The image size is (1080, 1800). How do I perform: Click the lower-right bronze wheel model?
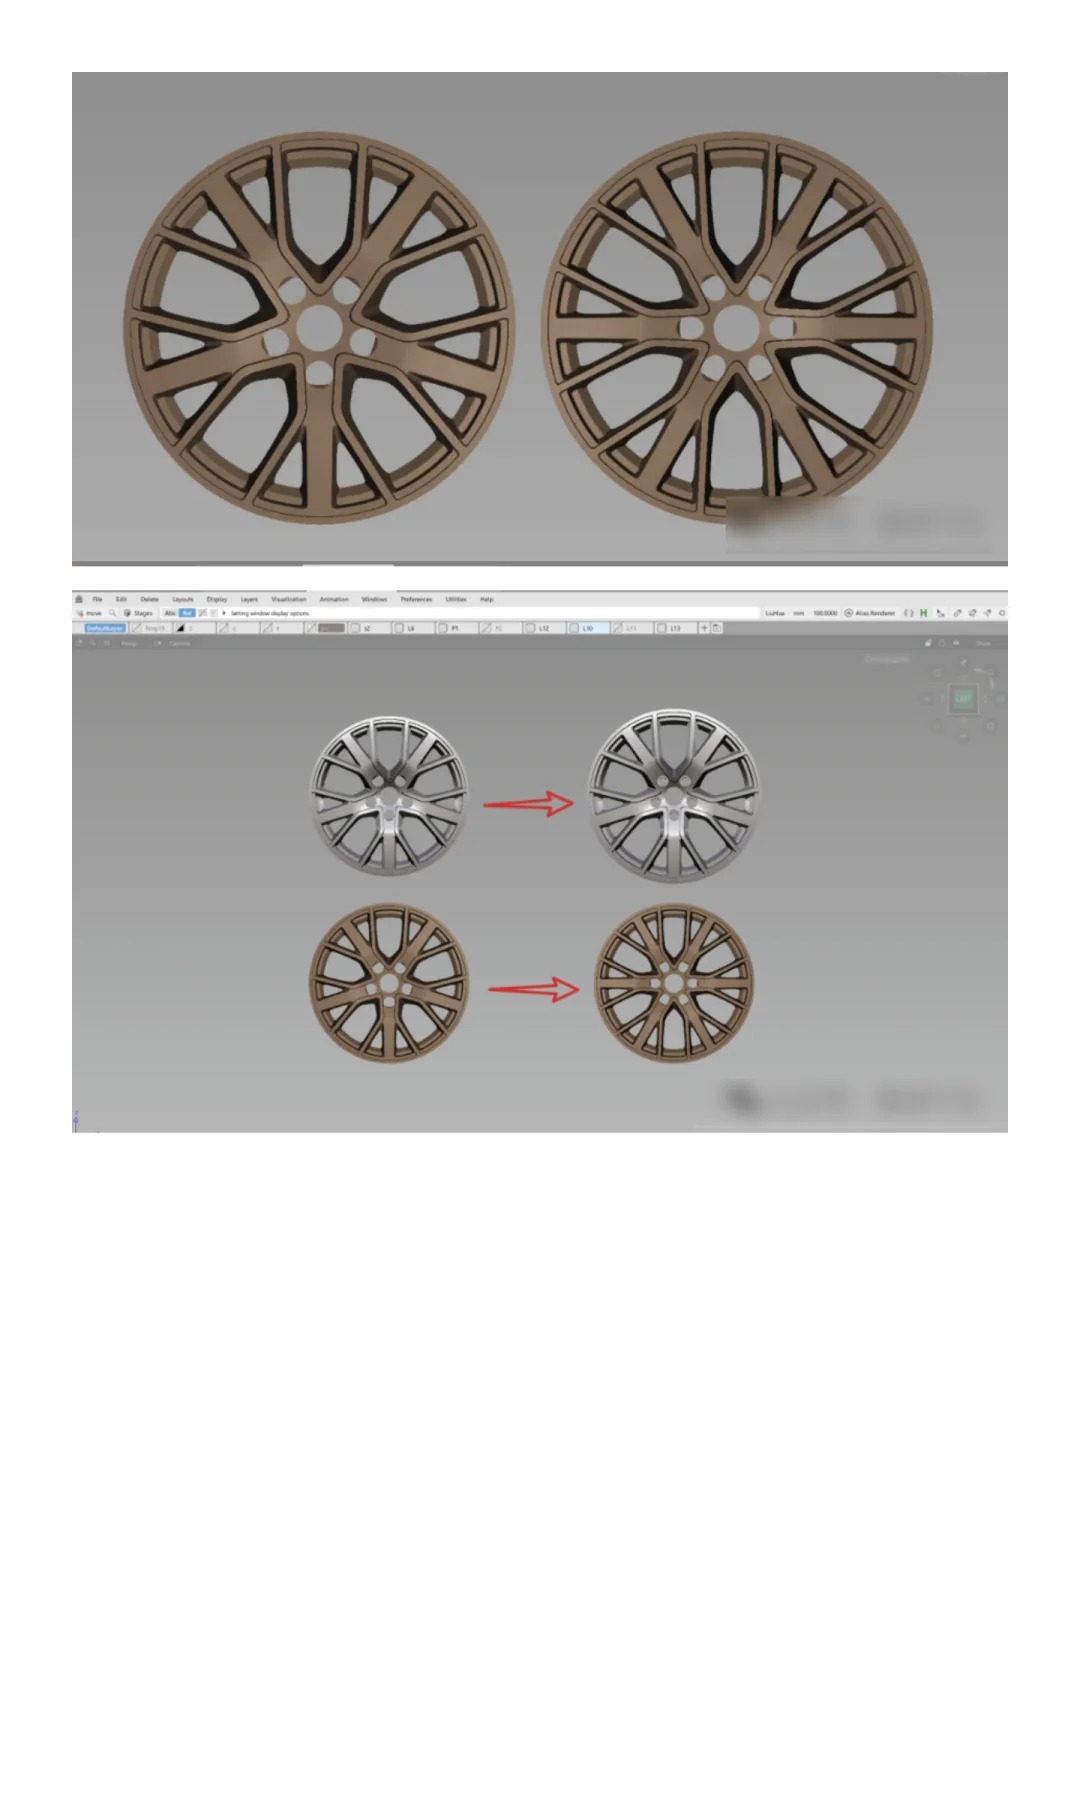(x=674, y=983)
